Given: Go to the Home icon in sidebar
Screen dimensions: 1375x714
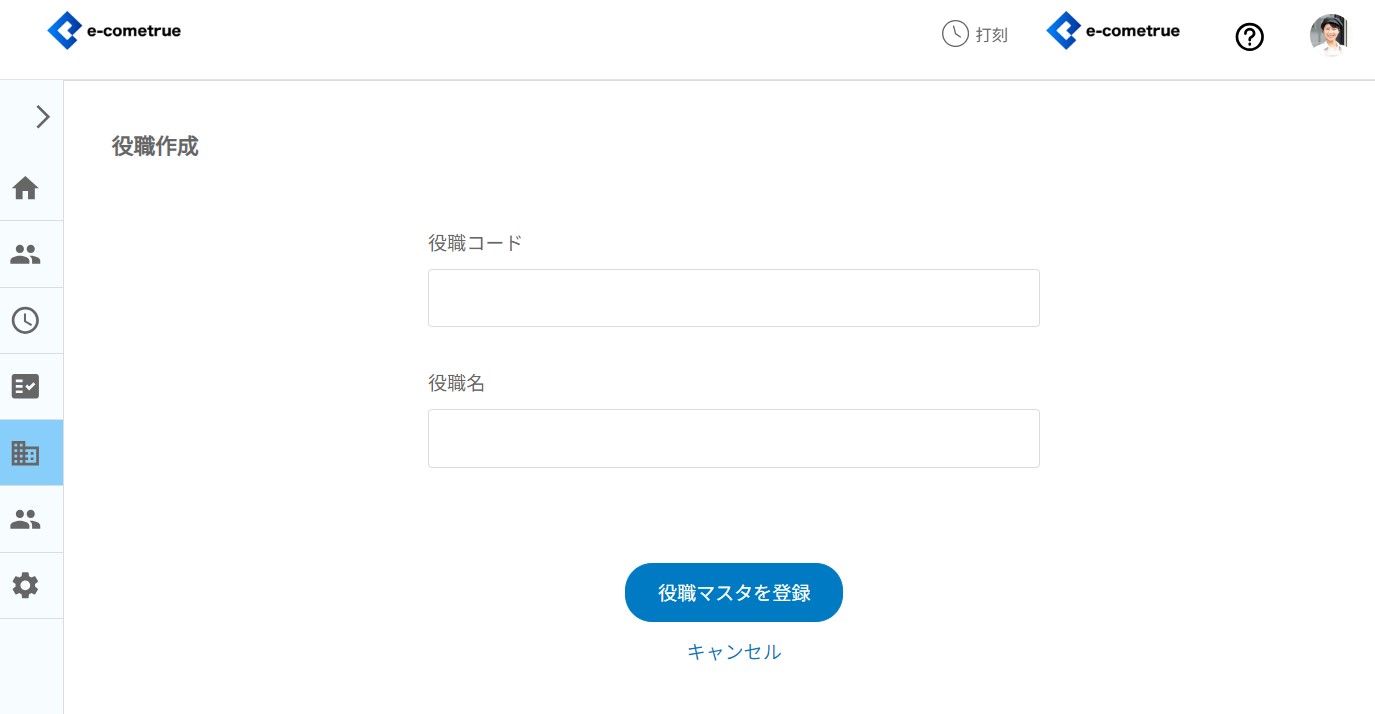Looking at the screenshot, I should coord(25,188).
